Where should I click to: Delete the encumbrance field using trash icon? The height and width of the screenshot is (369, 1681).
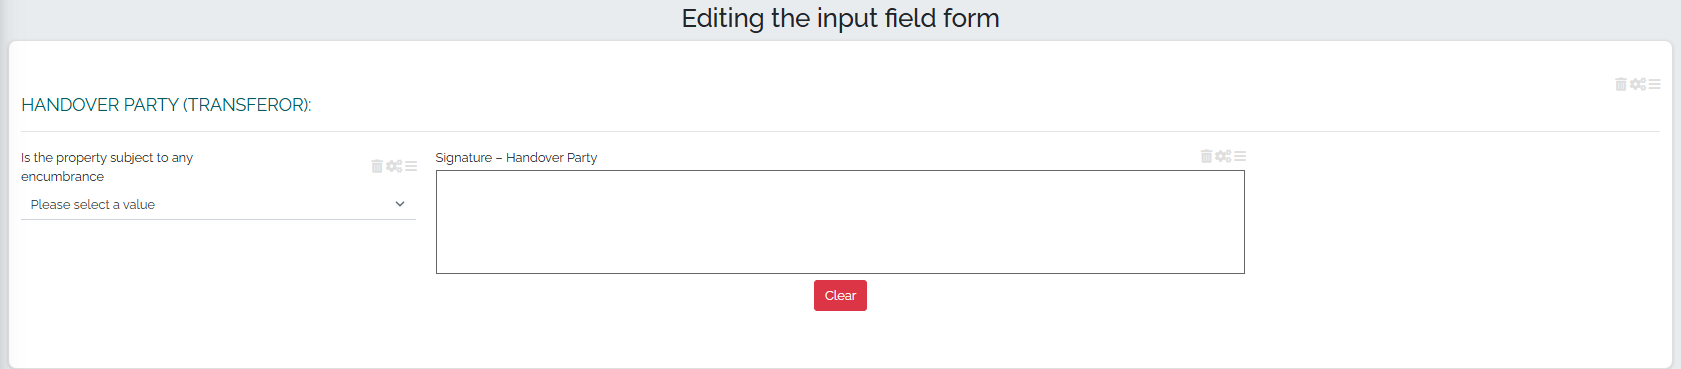(377, 166)
